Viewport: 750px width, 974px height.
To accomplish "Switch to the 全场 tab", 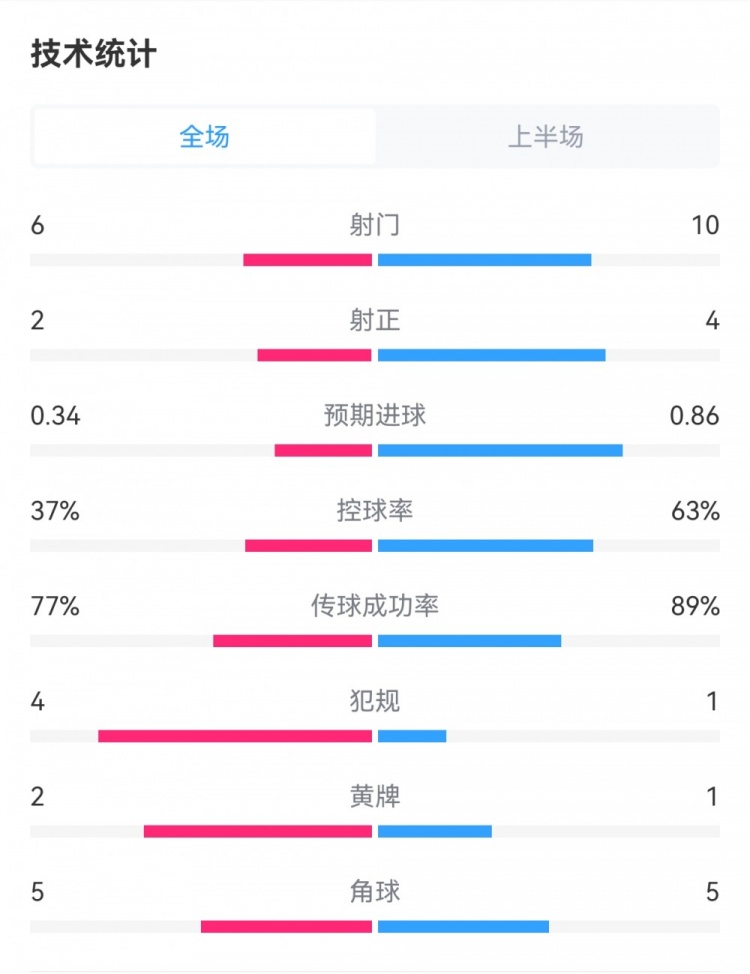I will (205, 137).
